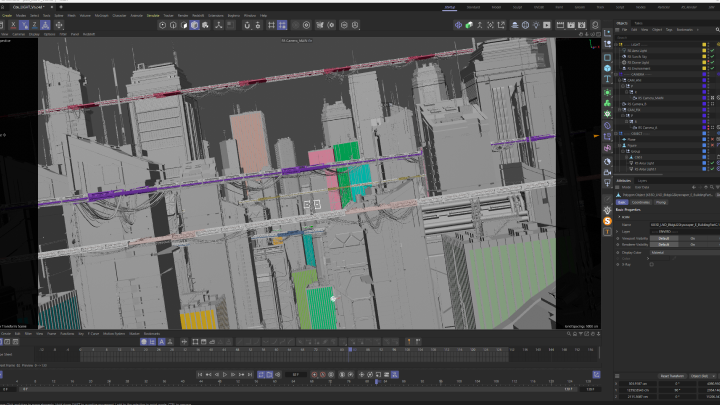Open the Simulate menu
The image size is (720, 405).
coord(153,16)
